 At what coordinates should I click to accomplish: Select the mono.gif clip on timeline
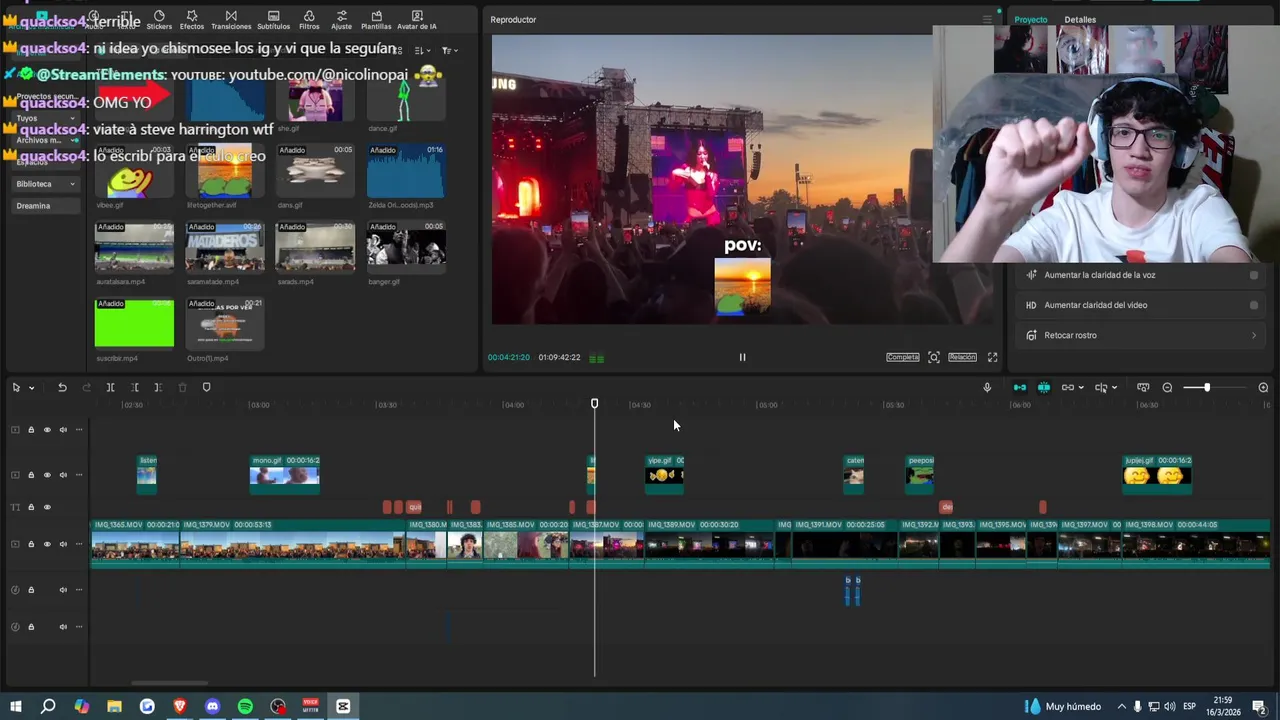point(284,475)
